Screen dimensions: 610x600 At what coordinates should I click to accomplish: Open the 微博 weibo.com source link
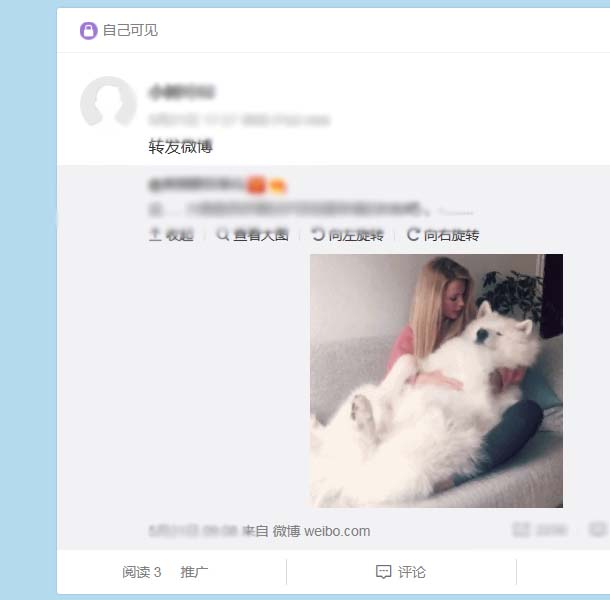point(321,531)
